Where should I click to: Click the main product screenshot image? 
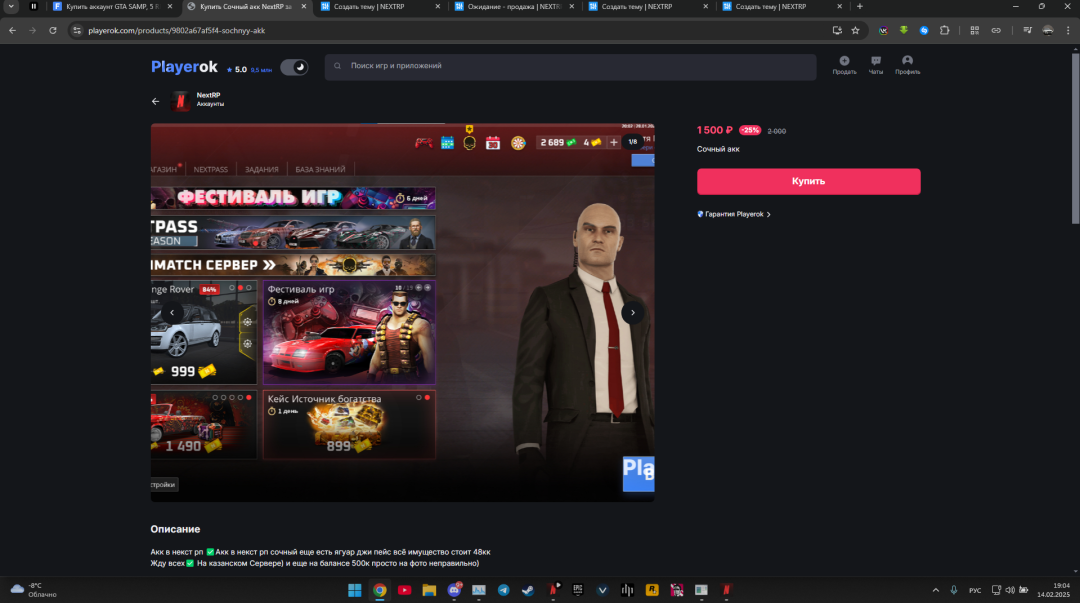[x=402, y=313]
